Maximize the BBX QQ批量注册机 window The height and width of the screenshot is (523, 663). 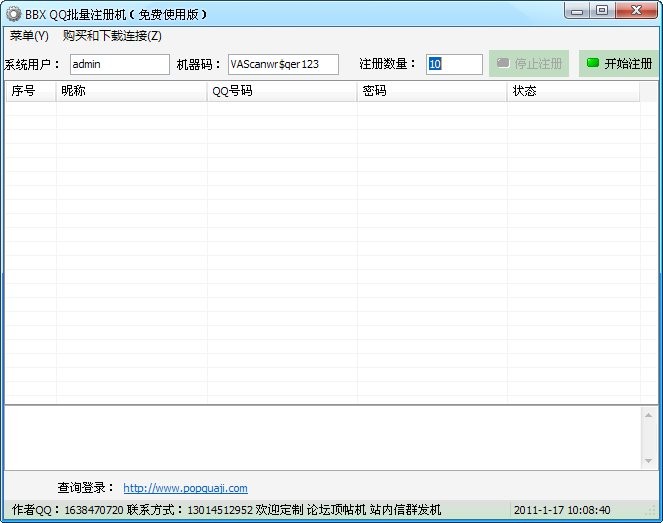click(x=602, y=11)
